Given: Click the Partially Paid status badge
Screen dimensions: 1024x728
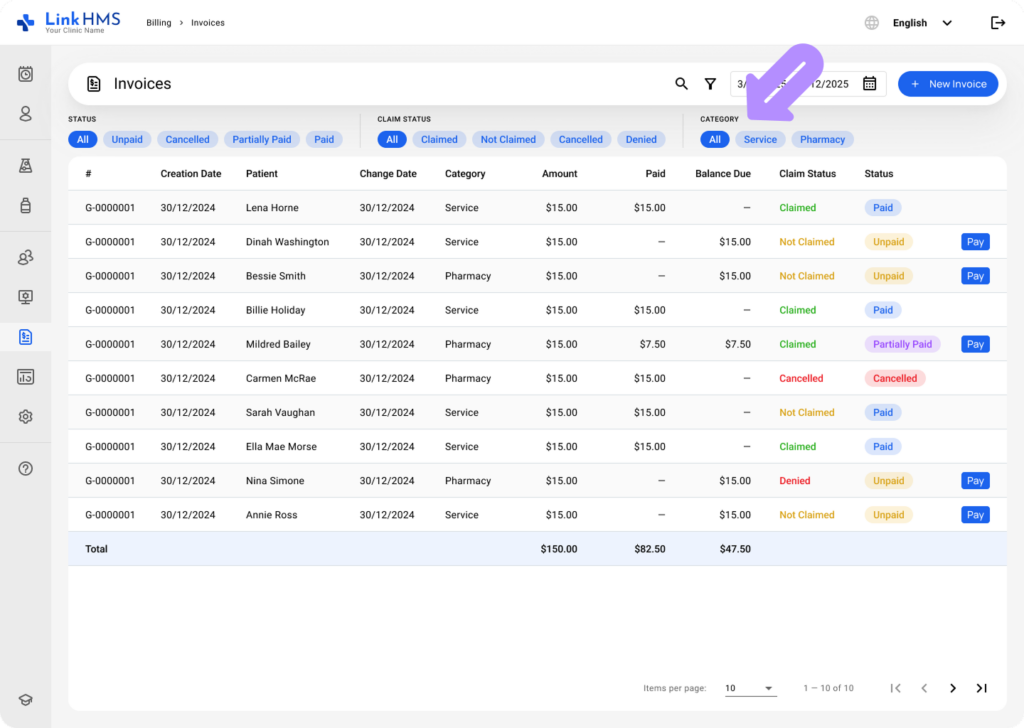Looking at the screenshot, I should (x=903, y=344).
